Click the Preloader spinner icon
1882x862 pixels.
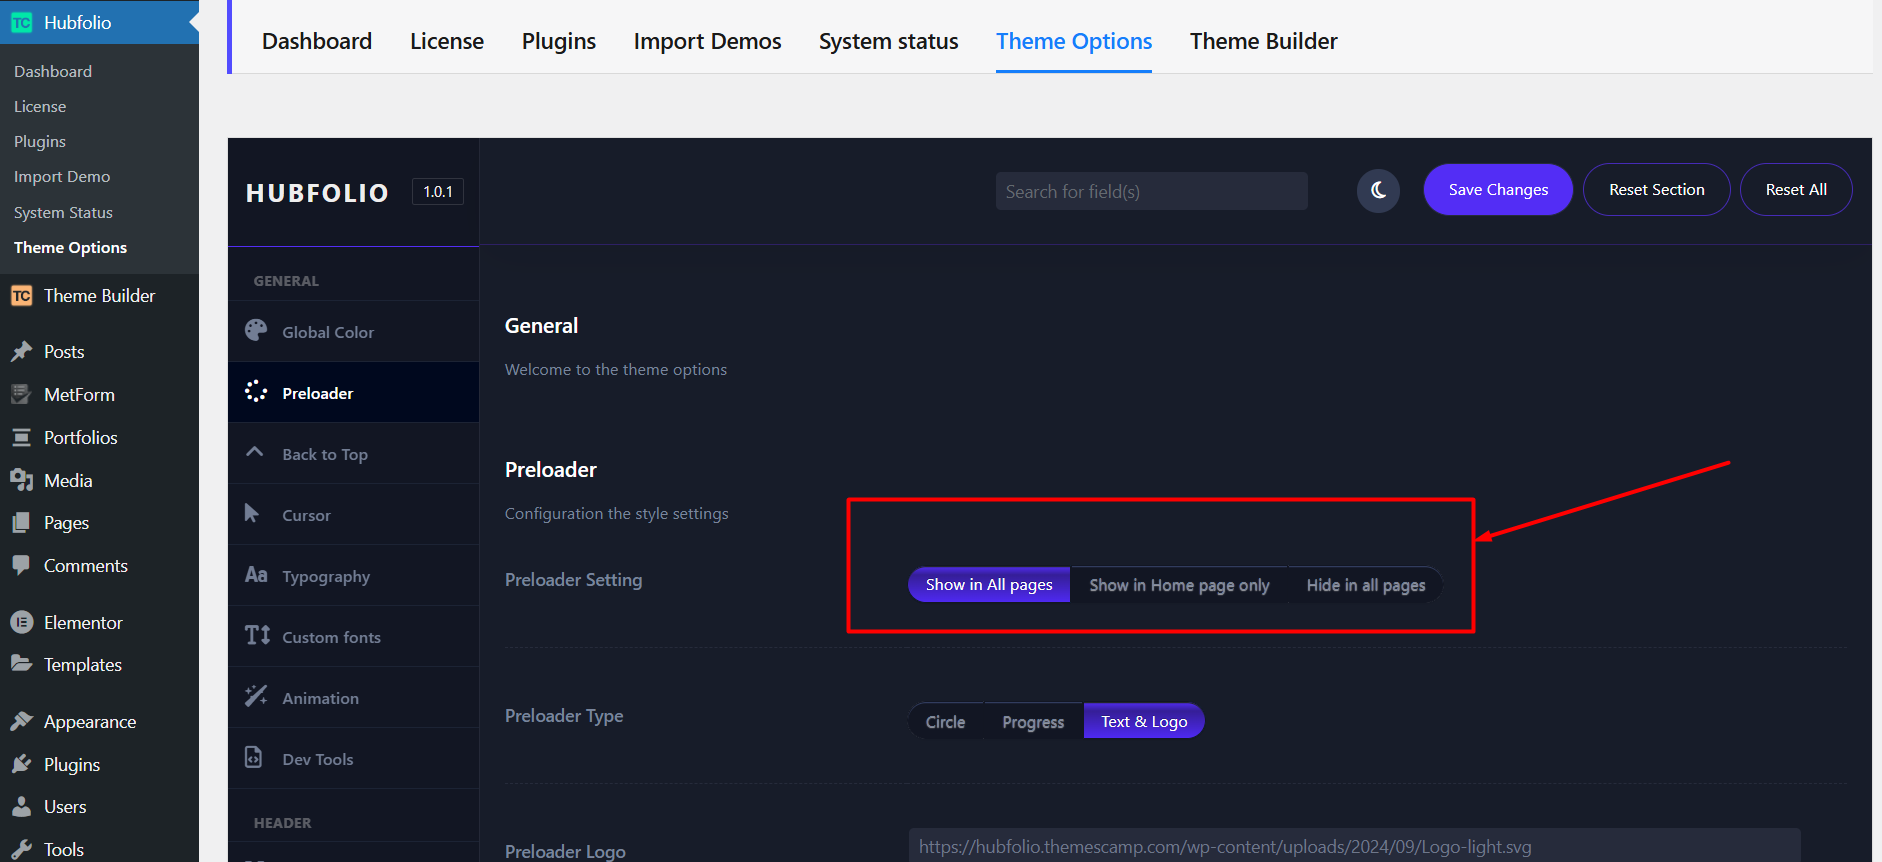(x=256, y=391)
